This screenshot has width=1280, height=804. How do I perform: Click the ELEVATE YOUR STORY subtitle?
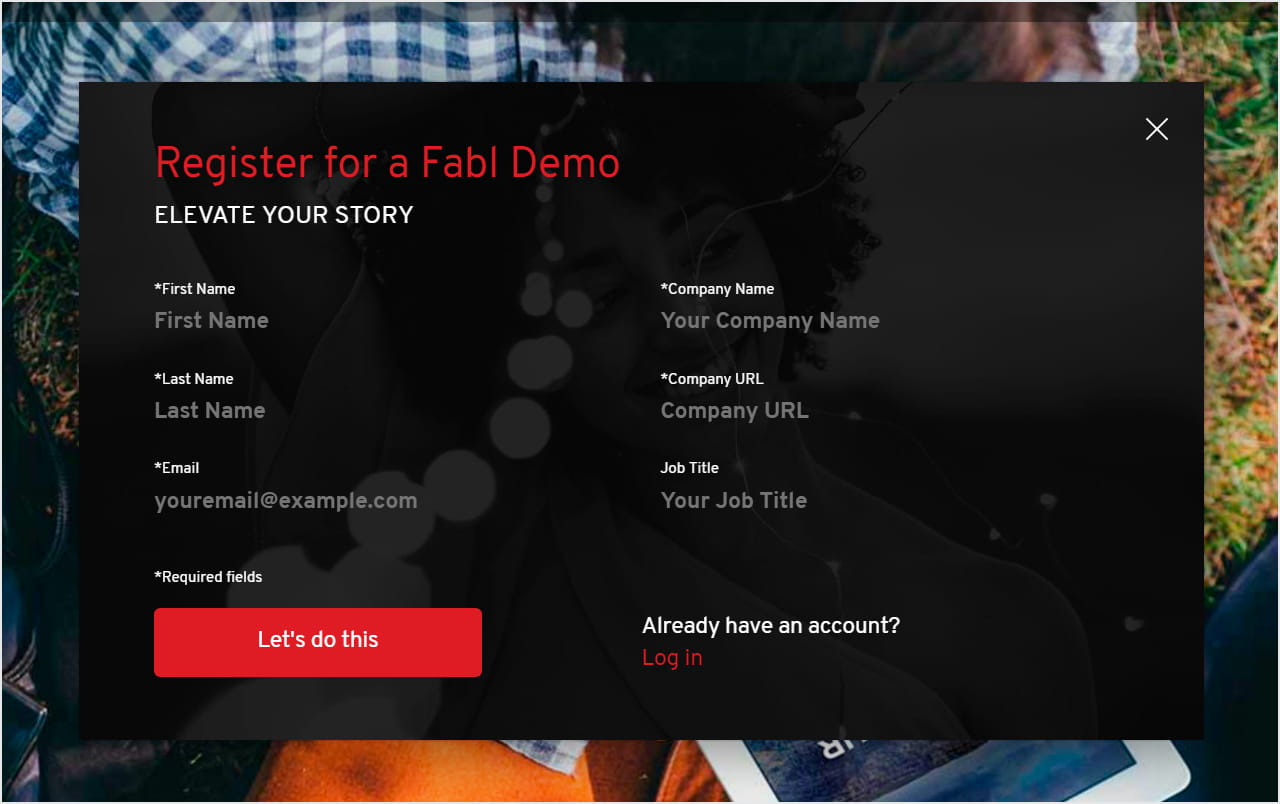[x=284, y=215]
